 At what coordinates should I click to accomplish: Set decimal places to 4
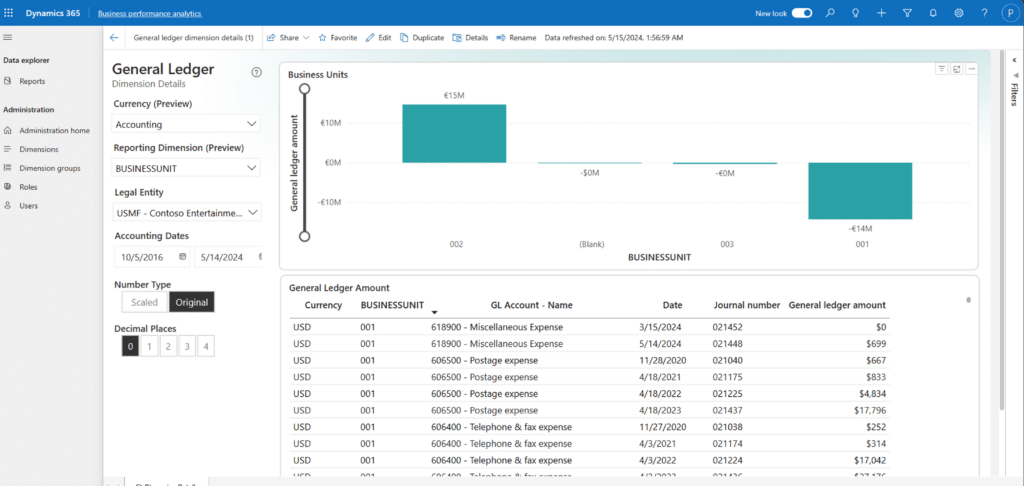click(206, 346)
